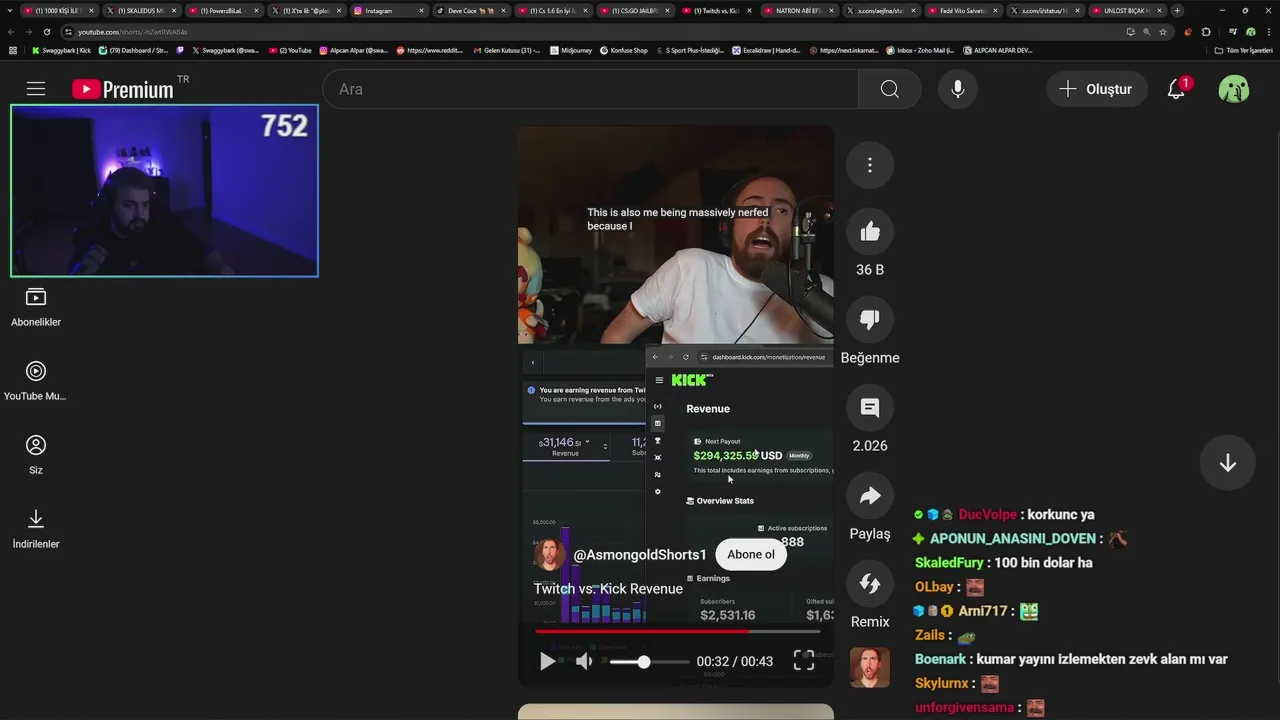Open the browser apps grid icon

[12, 50]
